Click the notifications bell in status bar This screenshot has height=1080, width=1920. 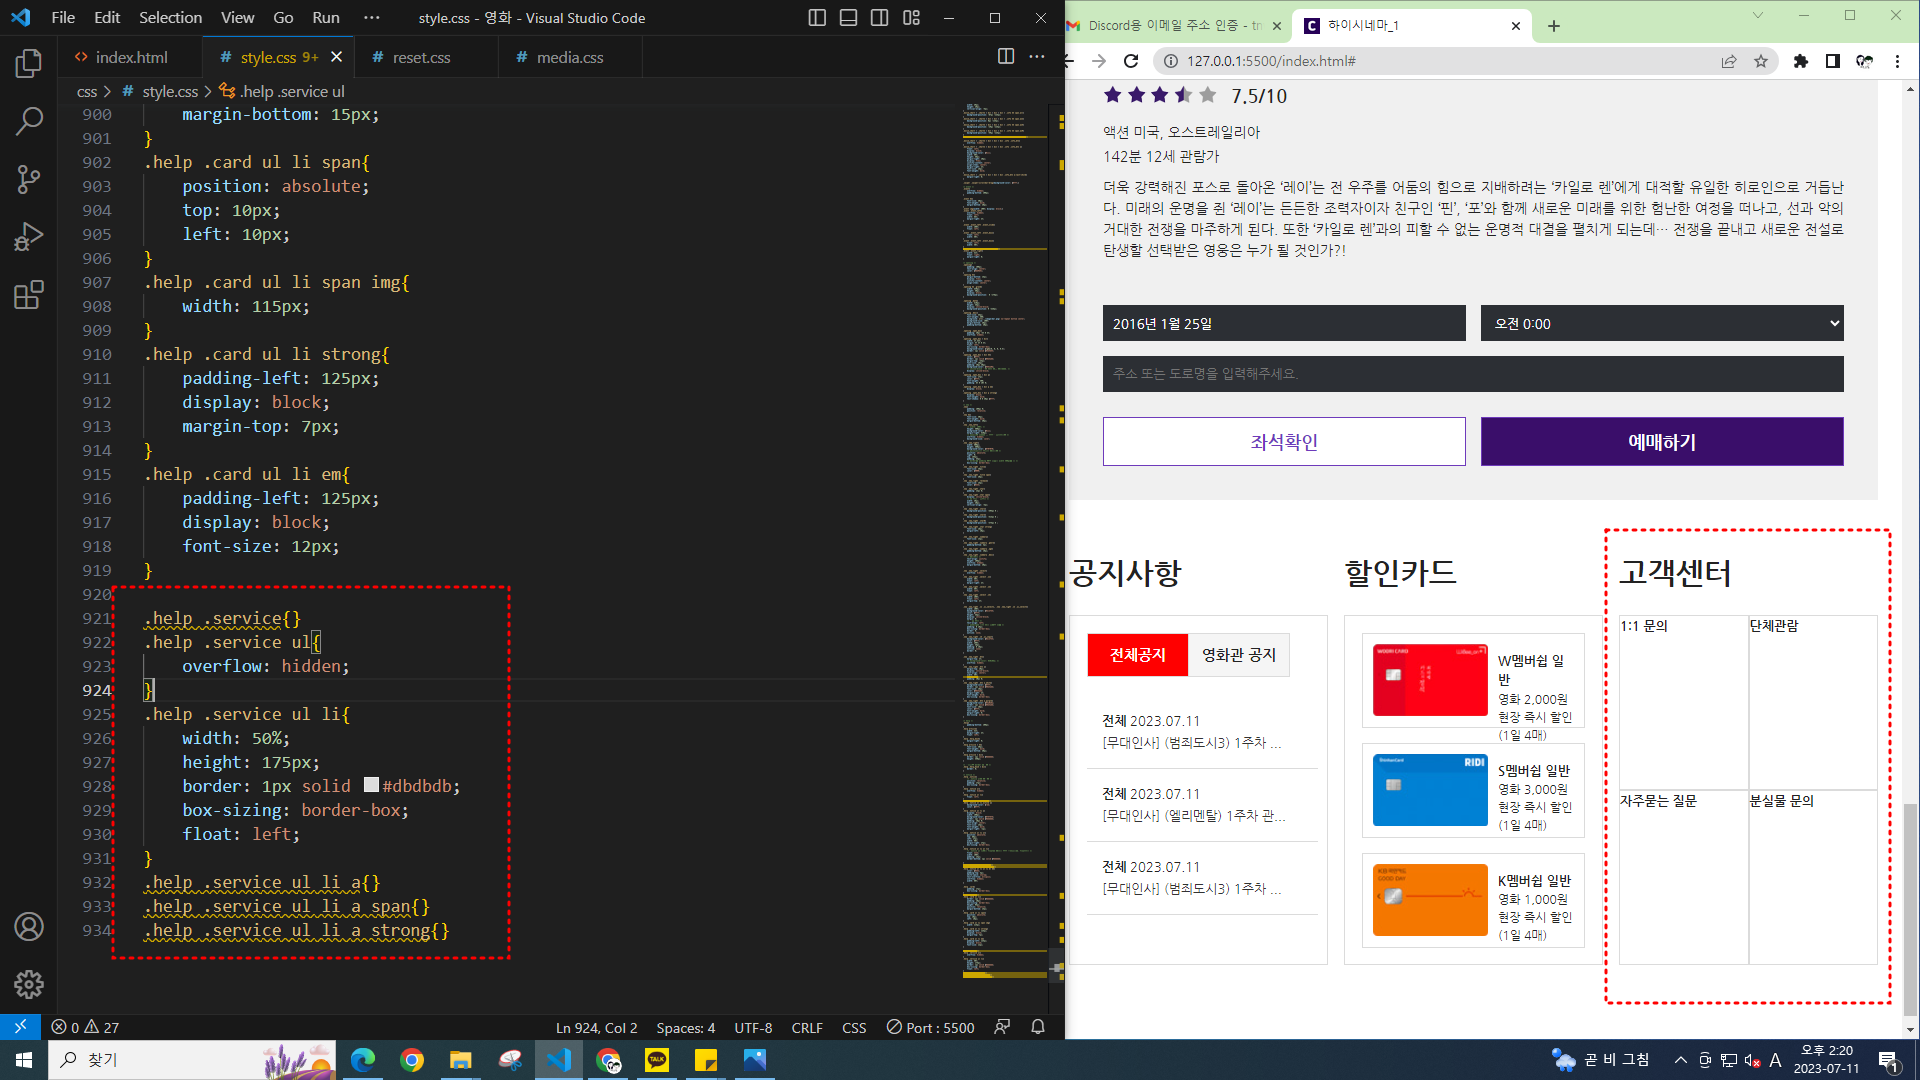pos(1038,1027)
